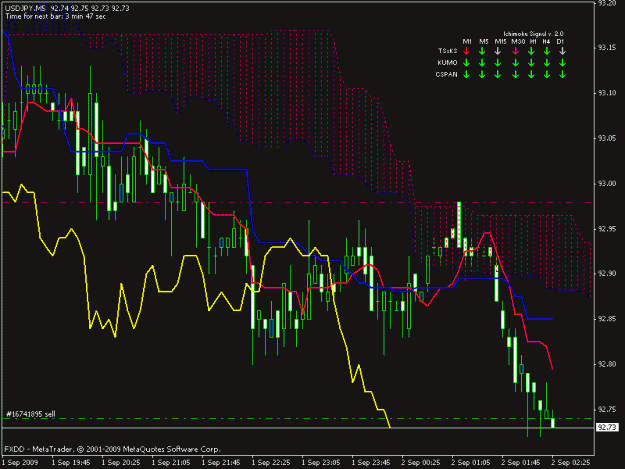Click the KUMO signal arrow for M5
This screenshot has width=625, height=469.
[x=482, y=63]
